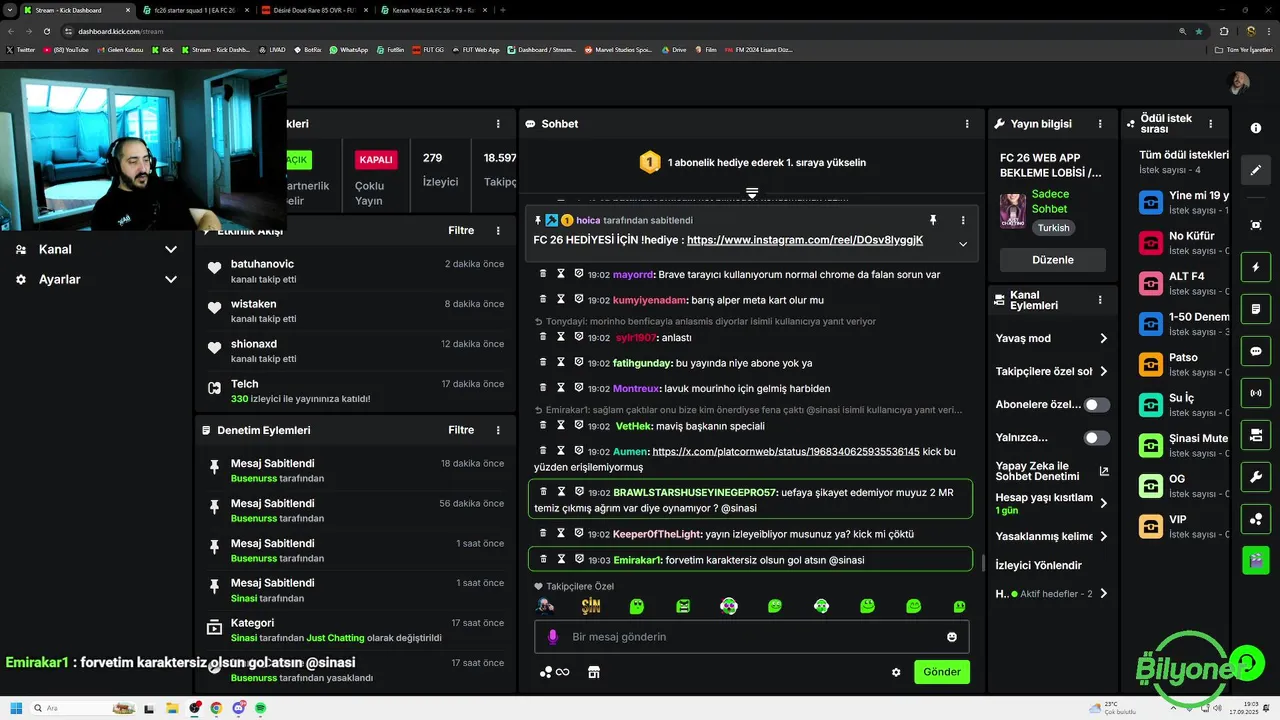Click the chat bubble icon in right sidebar
Viewport: 1280px width, 720px height.
click(x=1256, y=351)
